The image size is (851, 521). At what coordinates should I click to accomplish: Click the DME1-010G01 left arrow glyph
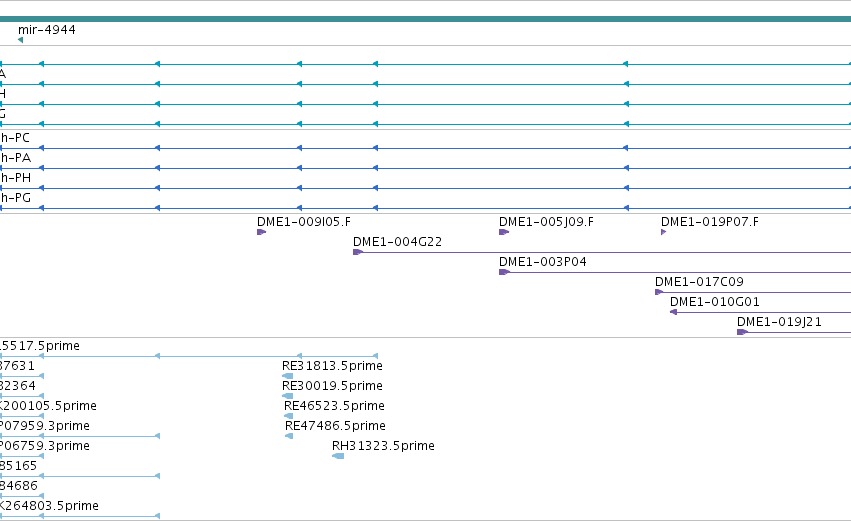point(674,312)
